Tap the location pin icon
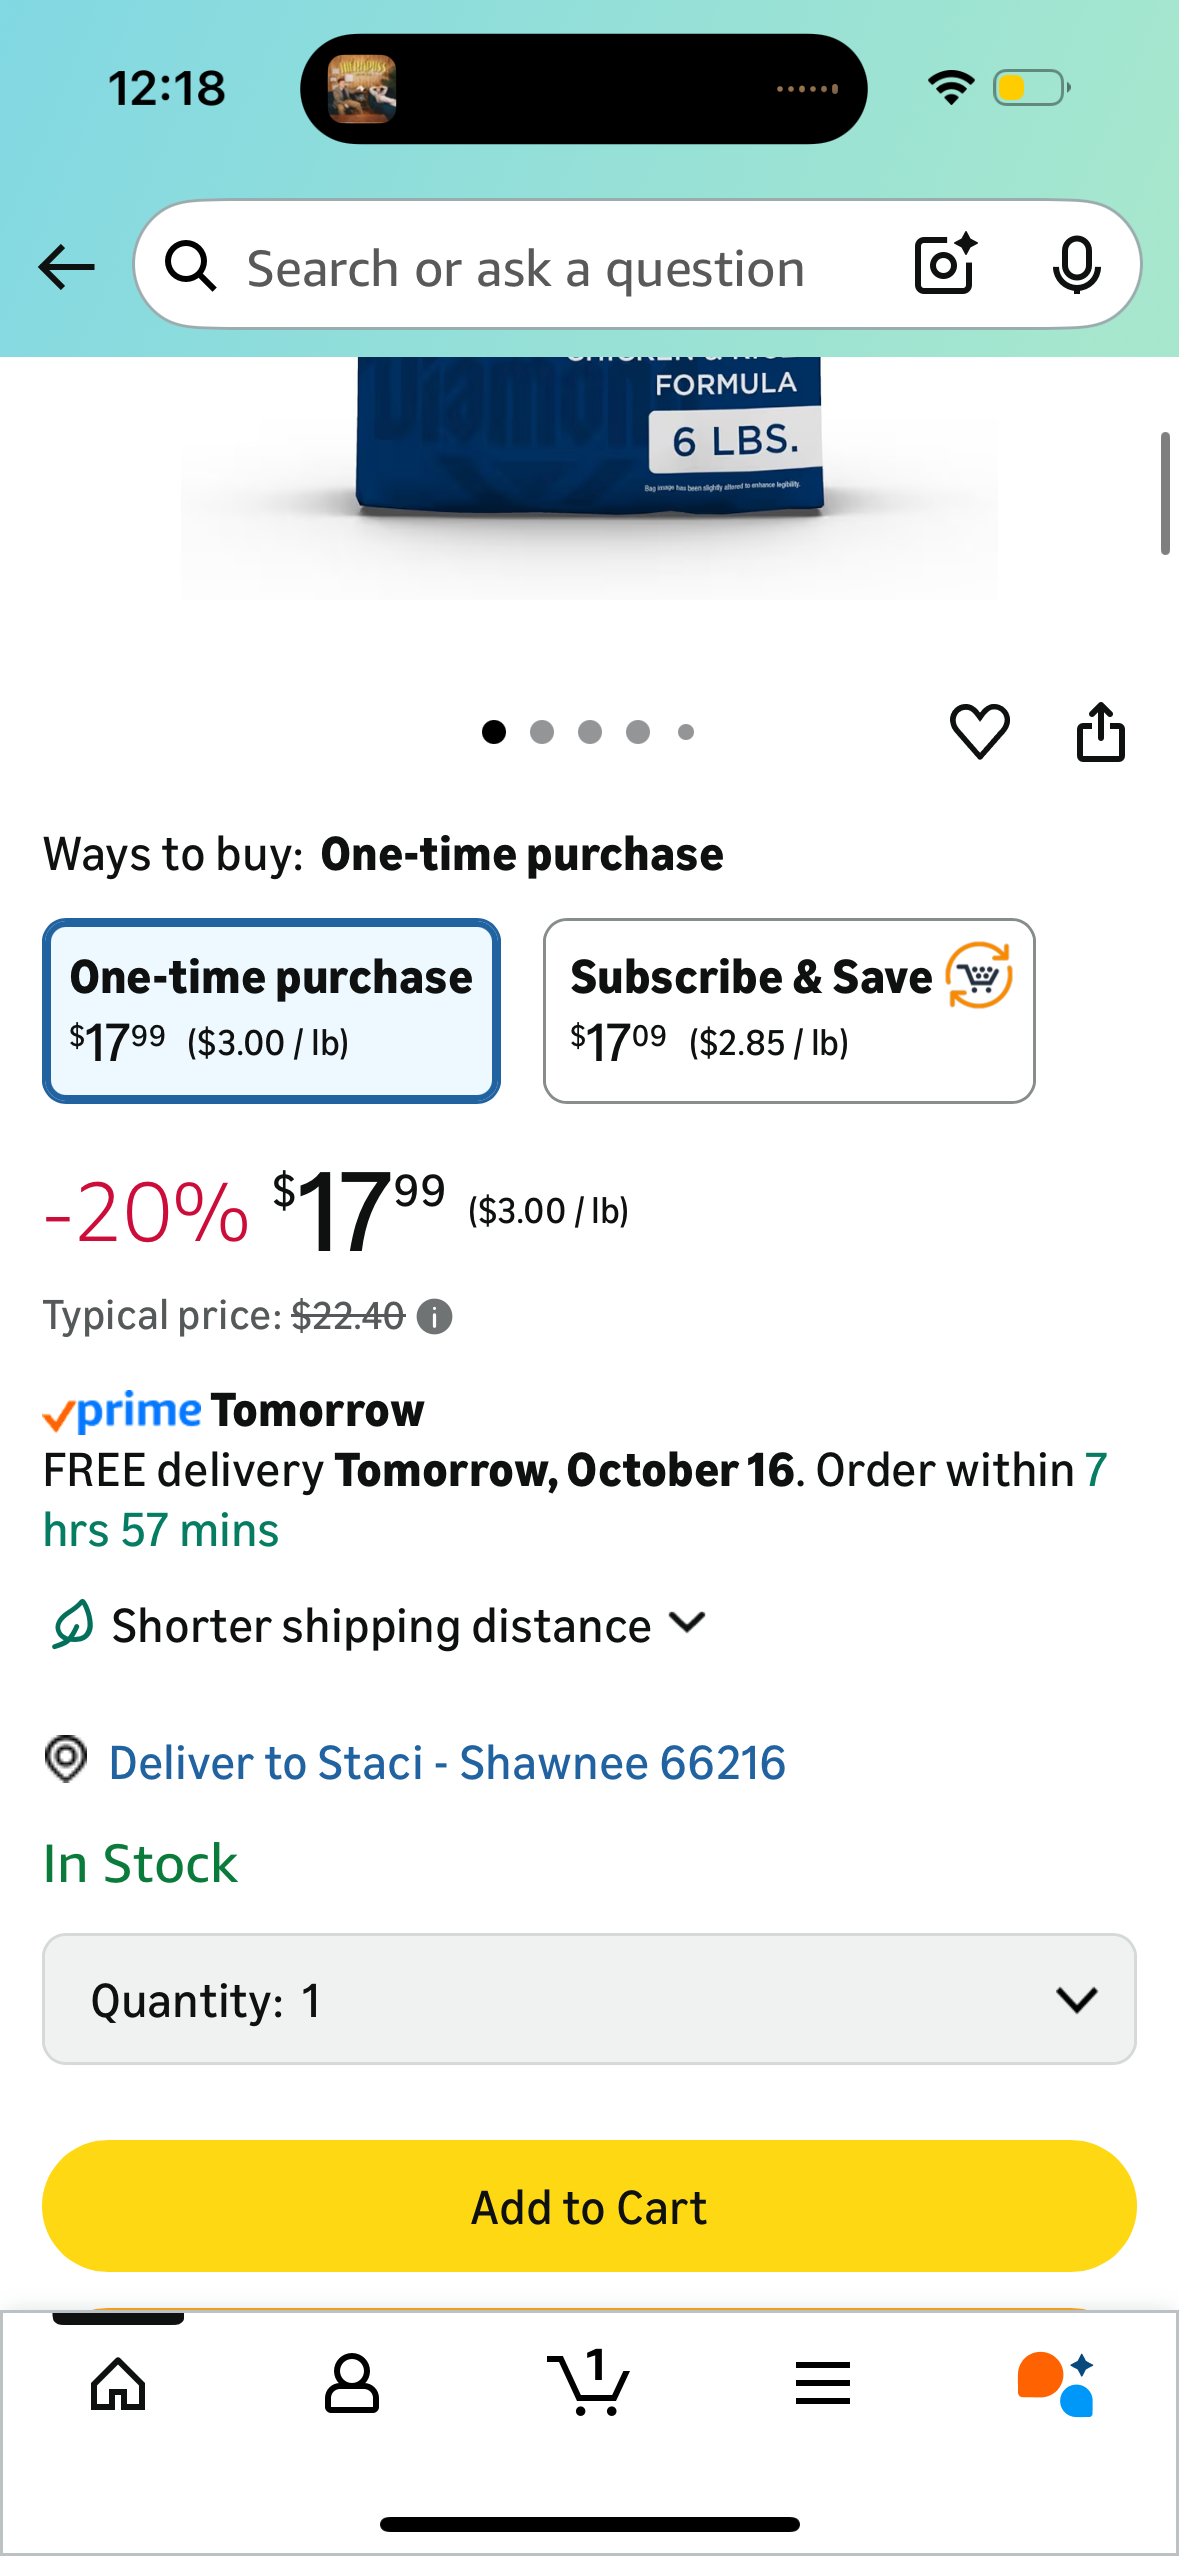The height and width of the screenshot is (2556, 1179). [66, 1759]
